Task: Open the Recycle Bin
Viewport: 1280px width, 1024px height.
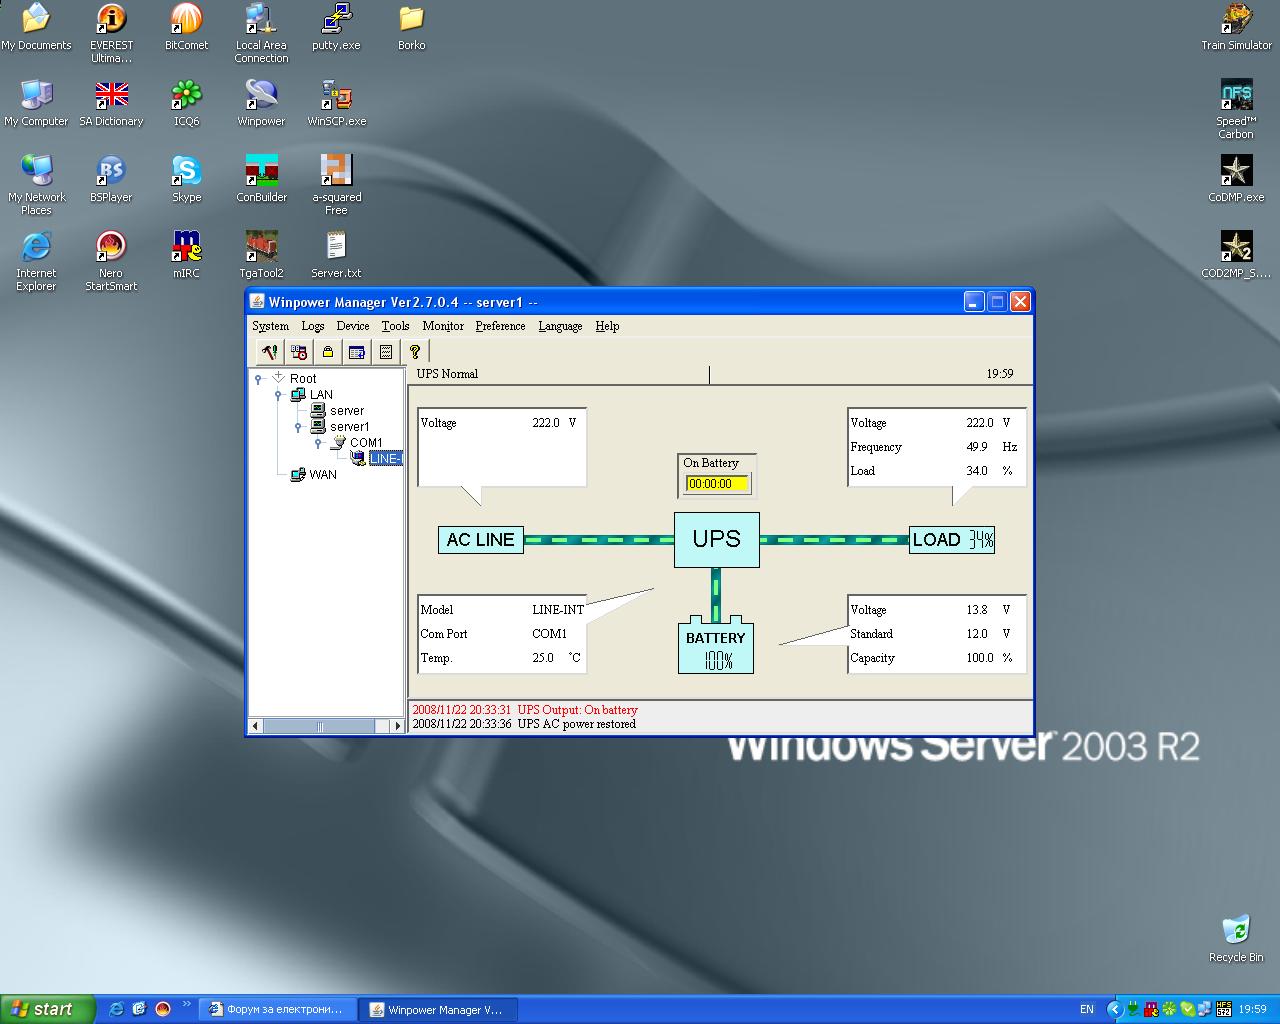Action: [x=1236, y=940]
